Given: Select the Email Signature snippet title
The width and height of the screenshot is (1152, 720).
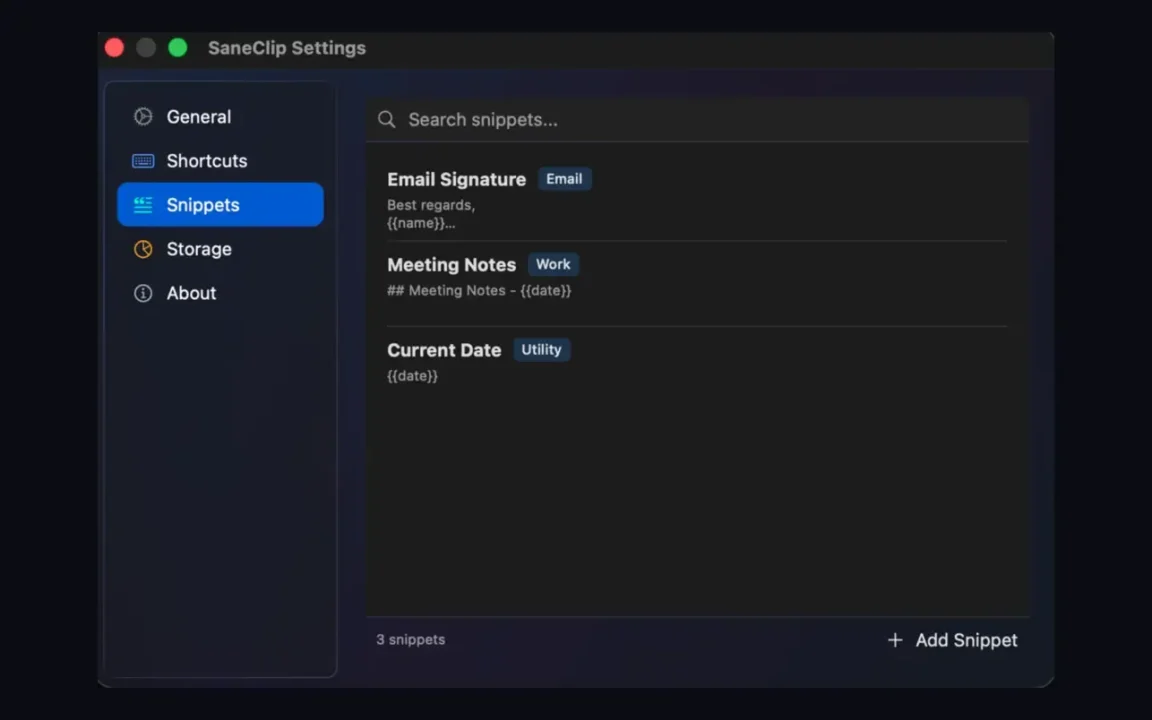Looking at the screenshot, I should pos(456,179).
